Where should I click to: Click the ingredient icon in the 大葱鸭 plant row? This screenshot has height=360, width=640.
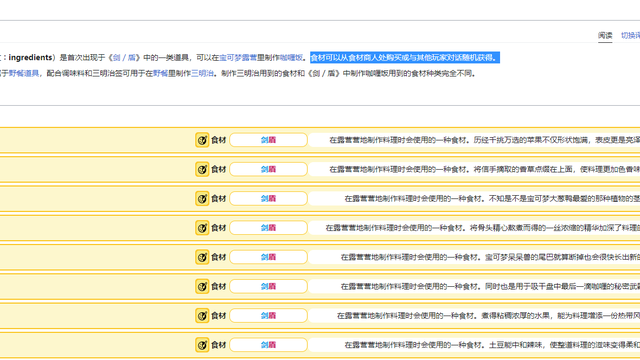(202, 199)
